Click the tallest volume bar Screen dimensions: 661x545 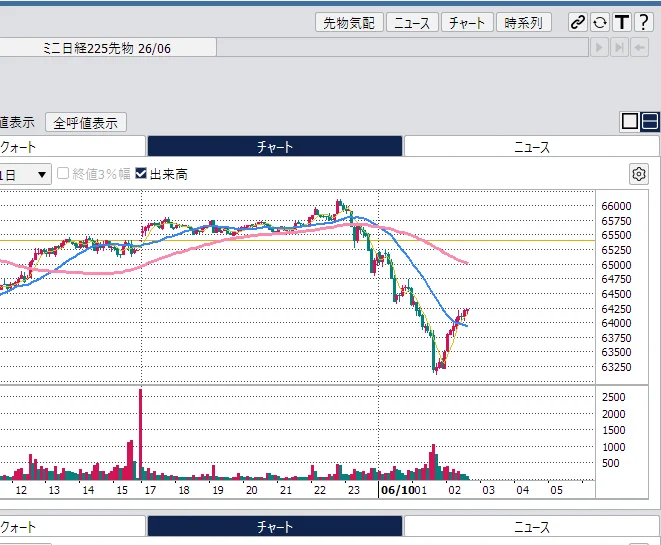coord(140,434)
